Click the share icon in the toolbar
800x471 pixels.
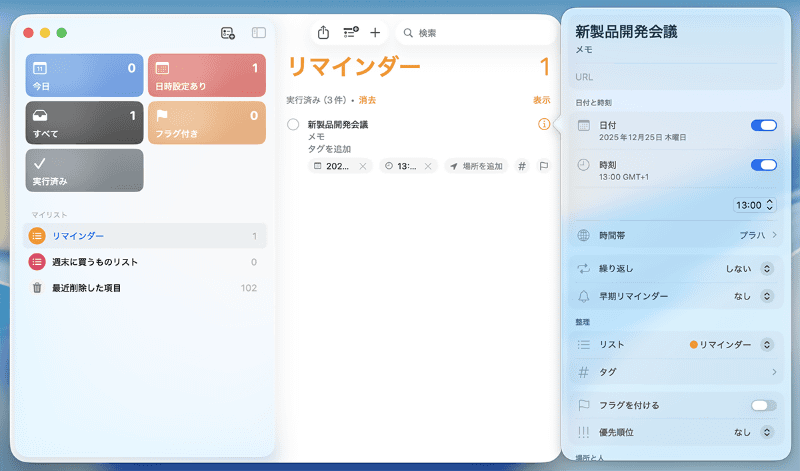[323, 33]
